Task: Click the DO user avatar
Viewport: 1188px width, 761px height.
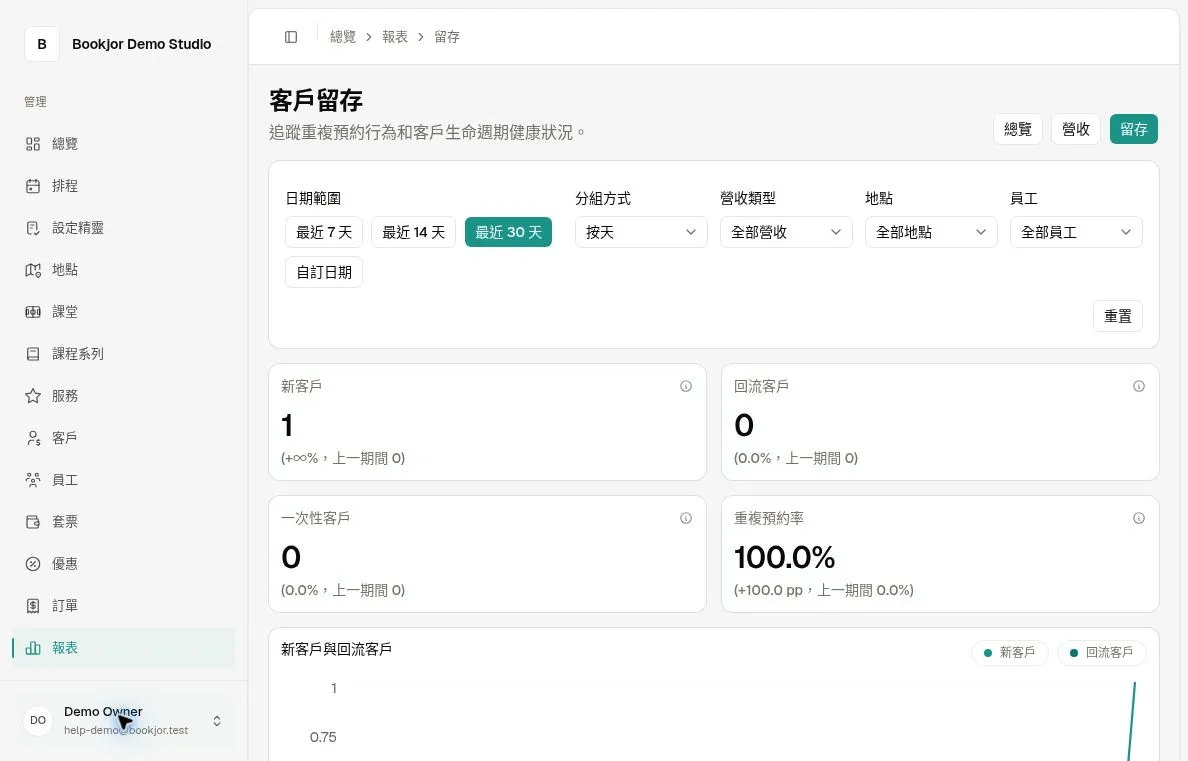Action: pos(38,720)
